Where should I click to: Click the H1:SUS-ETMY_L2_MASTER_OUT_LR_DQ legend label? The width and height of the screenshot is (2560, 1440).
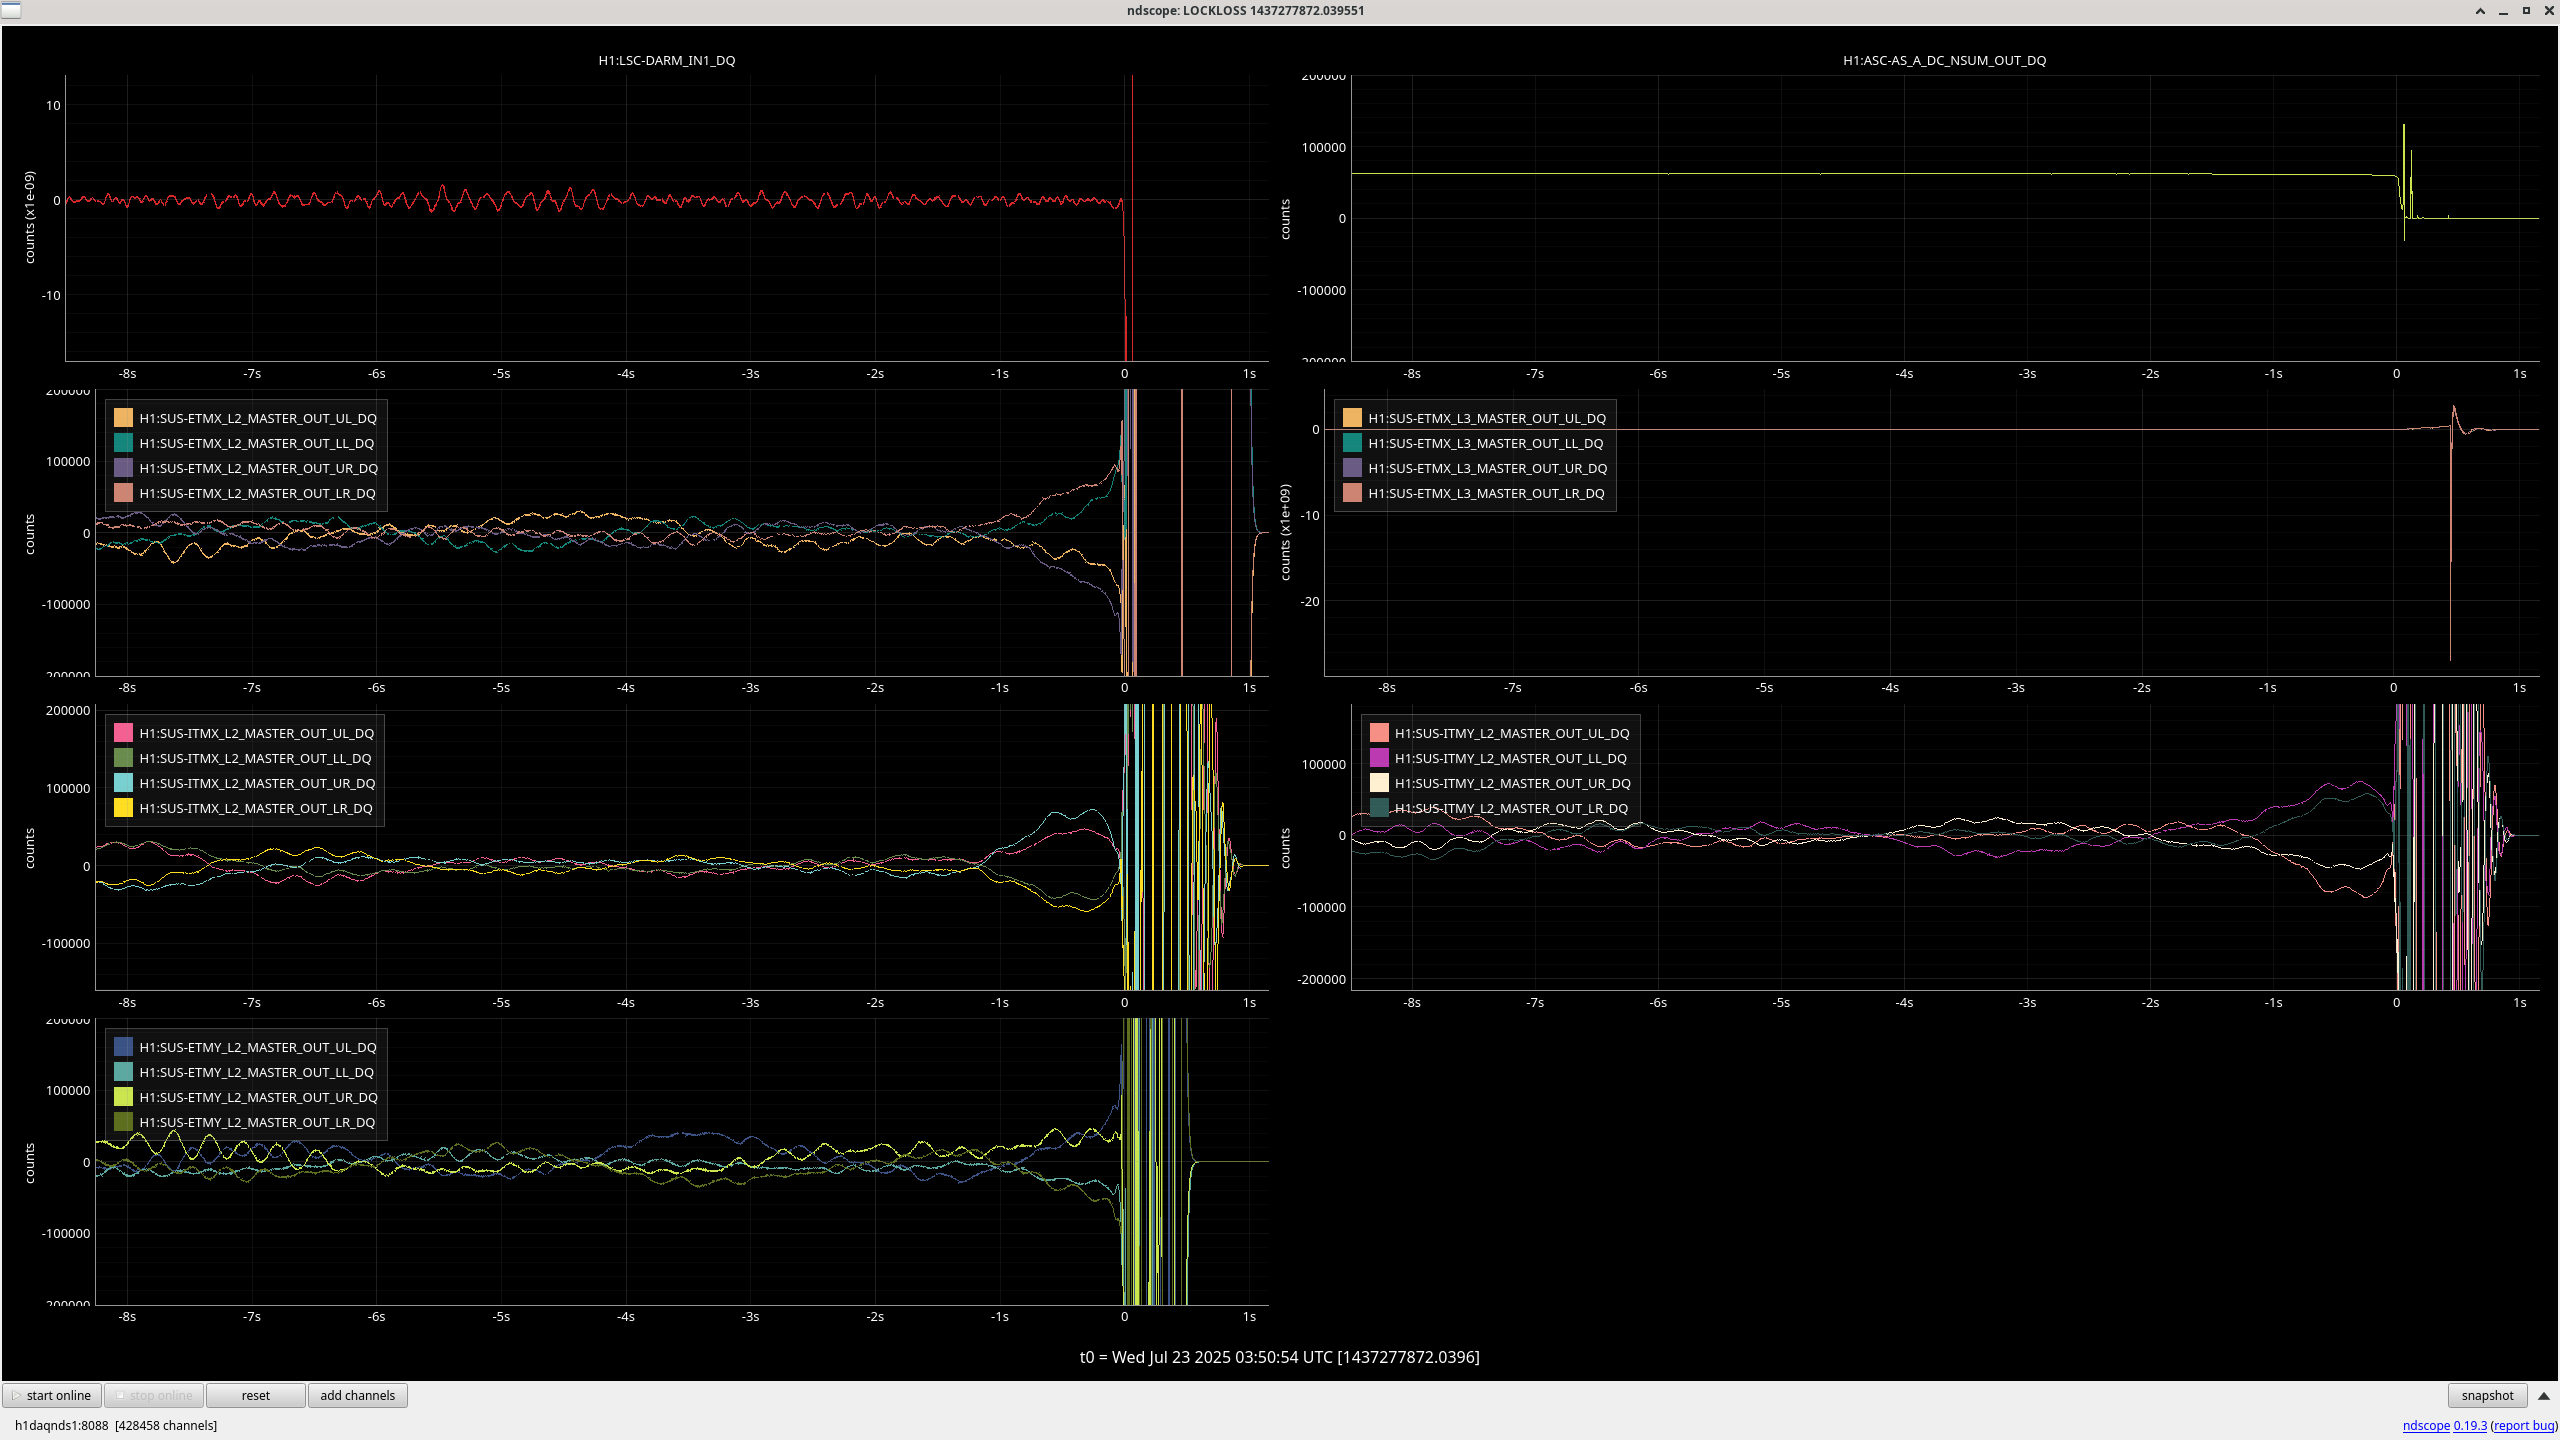pos(257,1122)
